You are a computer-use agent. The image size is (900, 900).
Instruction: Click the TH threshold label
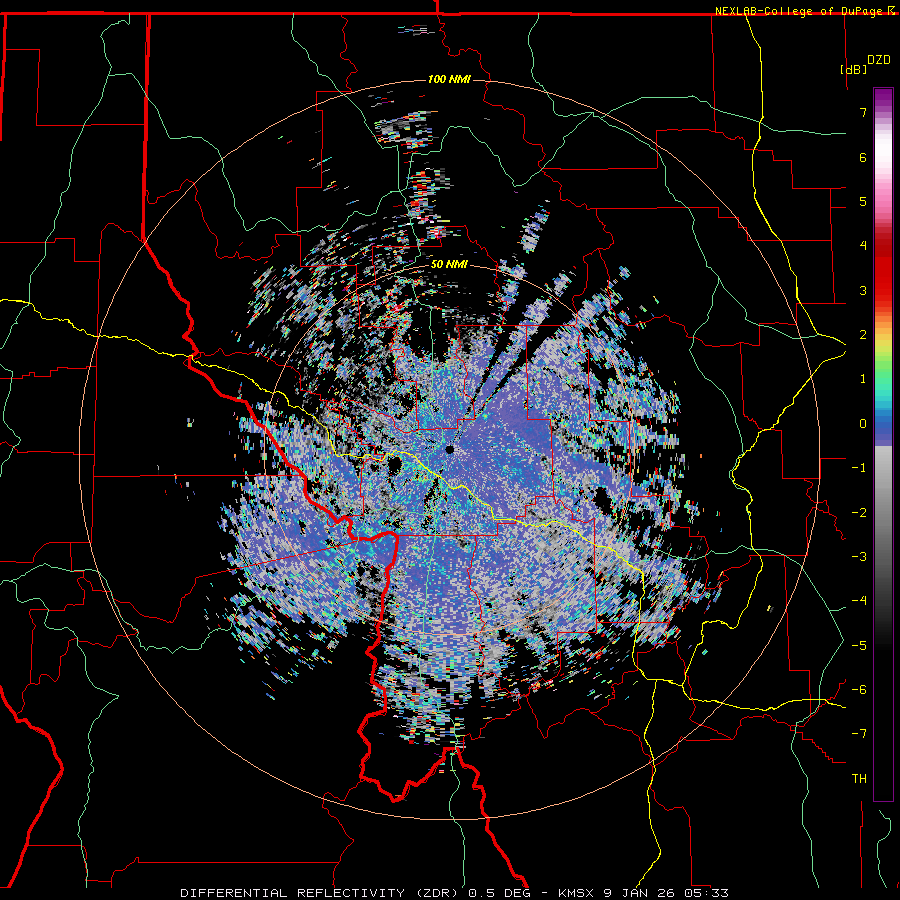pyautogui.click(x=859, y=779)
